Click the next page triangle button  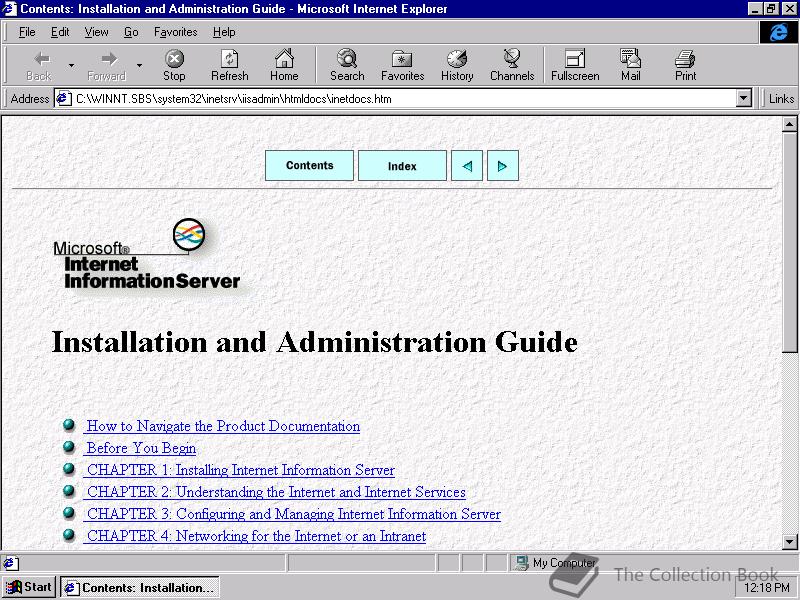[x=503, y=166]
